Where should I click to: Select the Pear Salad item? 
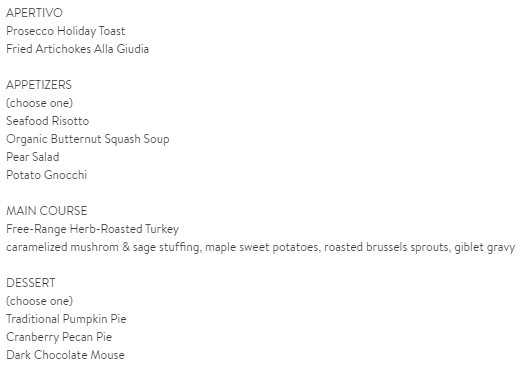pos(33,157)
